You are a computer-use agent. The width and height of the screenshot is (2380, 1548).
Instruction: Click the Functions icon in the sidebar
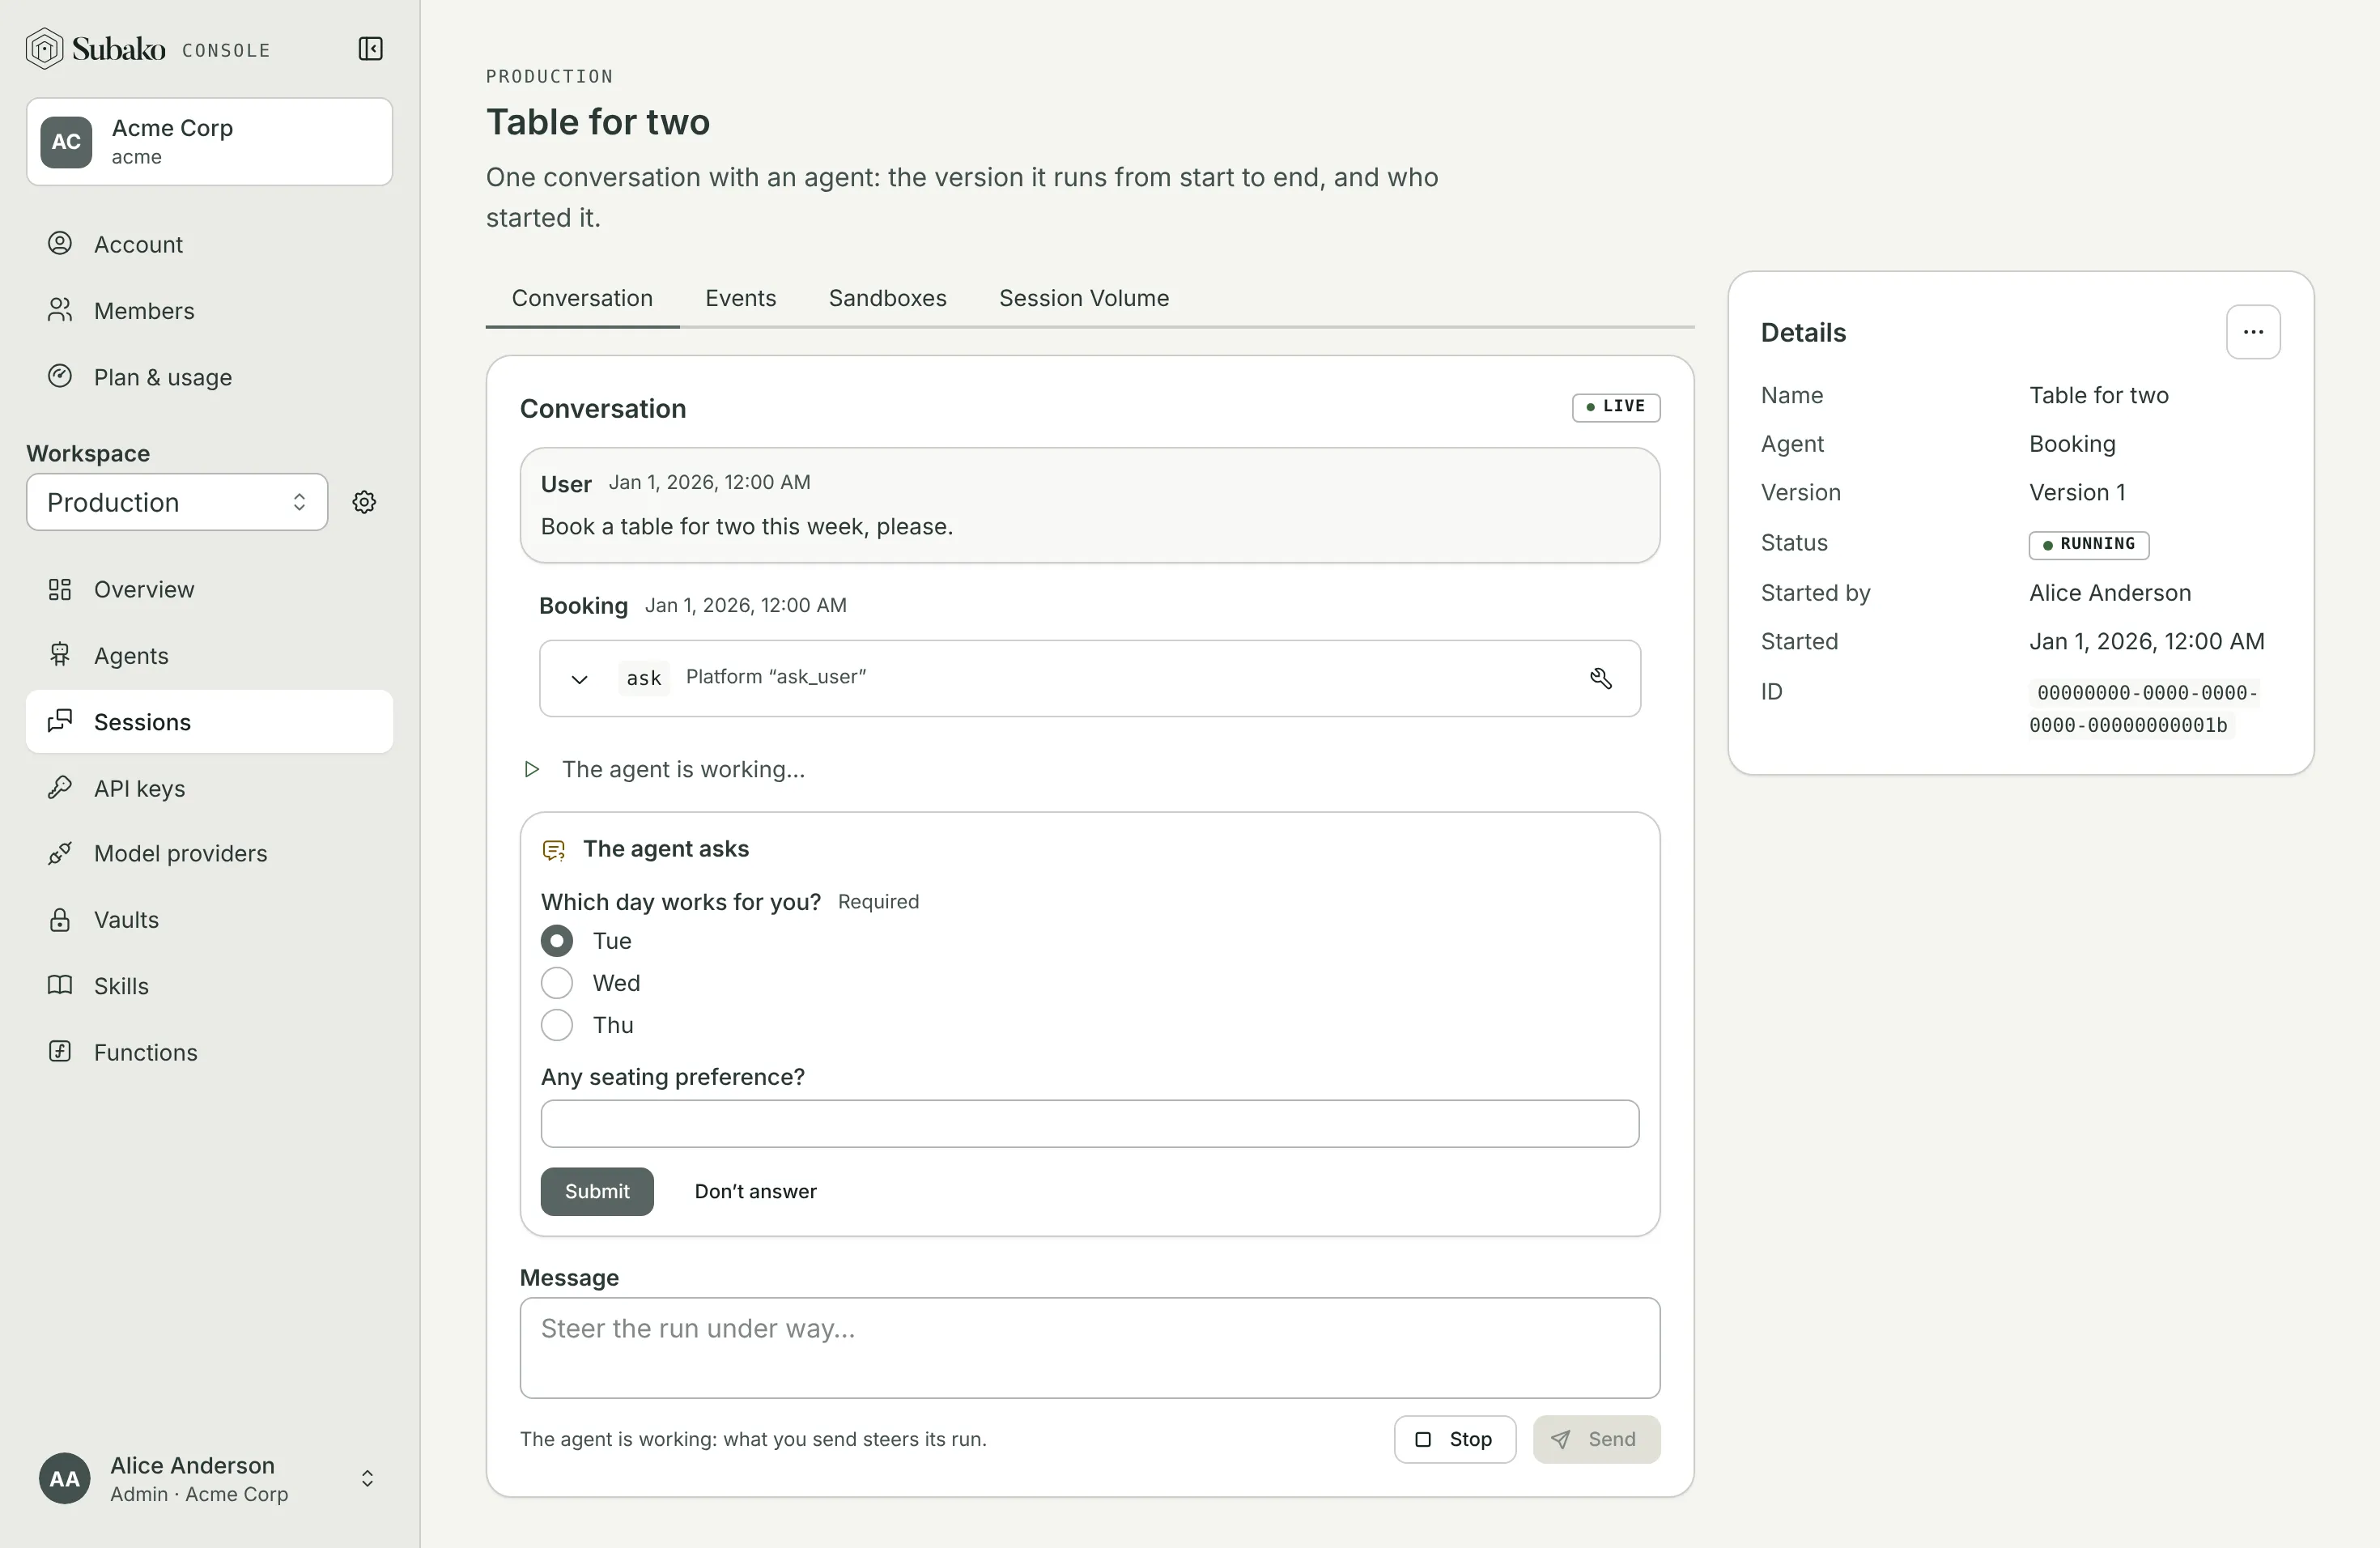coord(60,1051)
